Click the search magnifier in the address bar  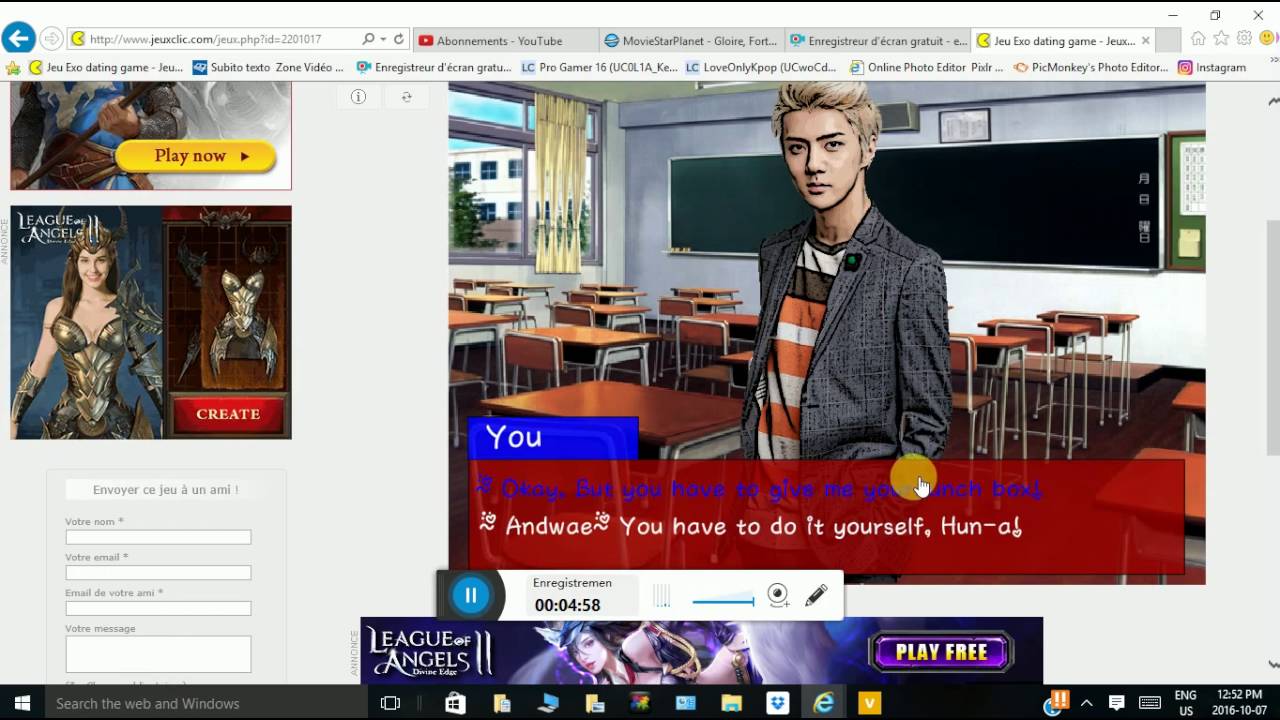tap(368, 39)
